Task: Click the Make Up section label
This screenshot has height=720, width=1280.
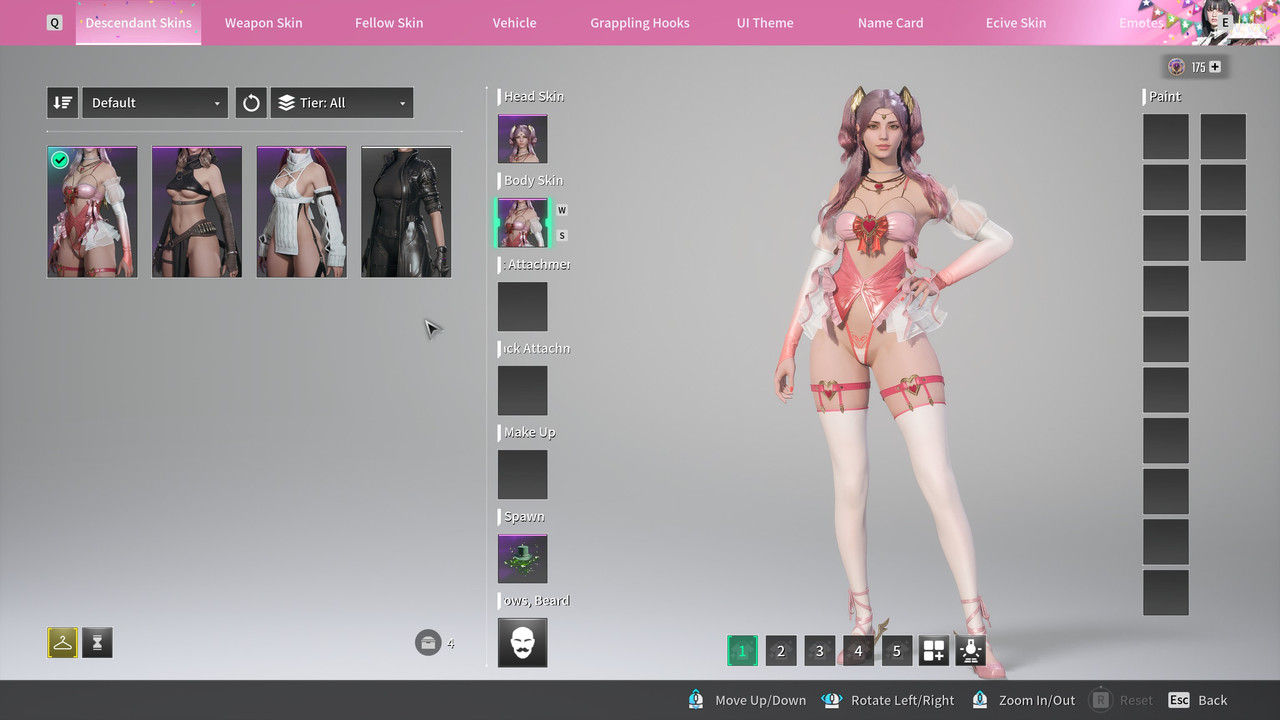Action: pyautogui.click(x=529, y=432)
